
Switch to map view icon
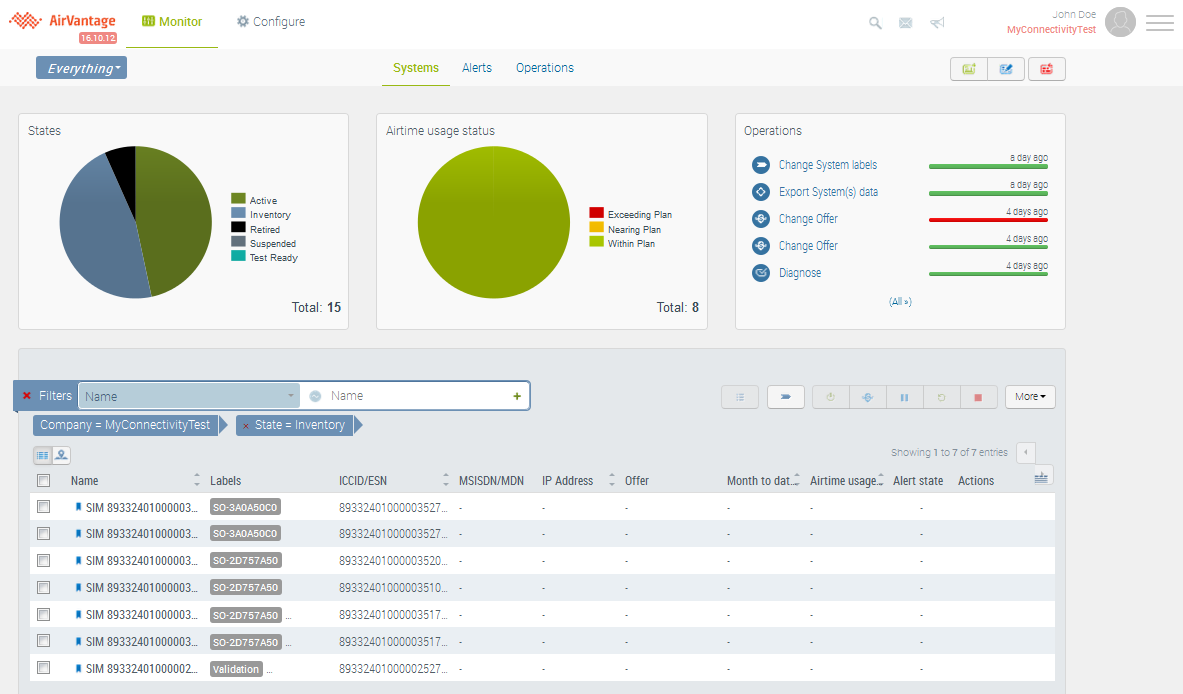click(62, 455)
